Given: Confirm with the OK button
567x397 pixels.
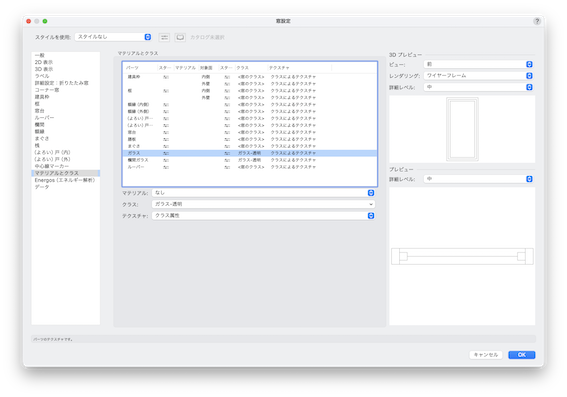Looking at the screenshot, I should coord(521,355).
